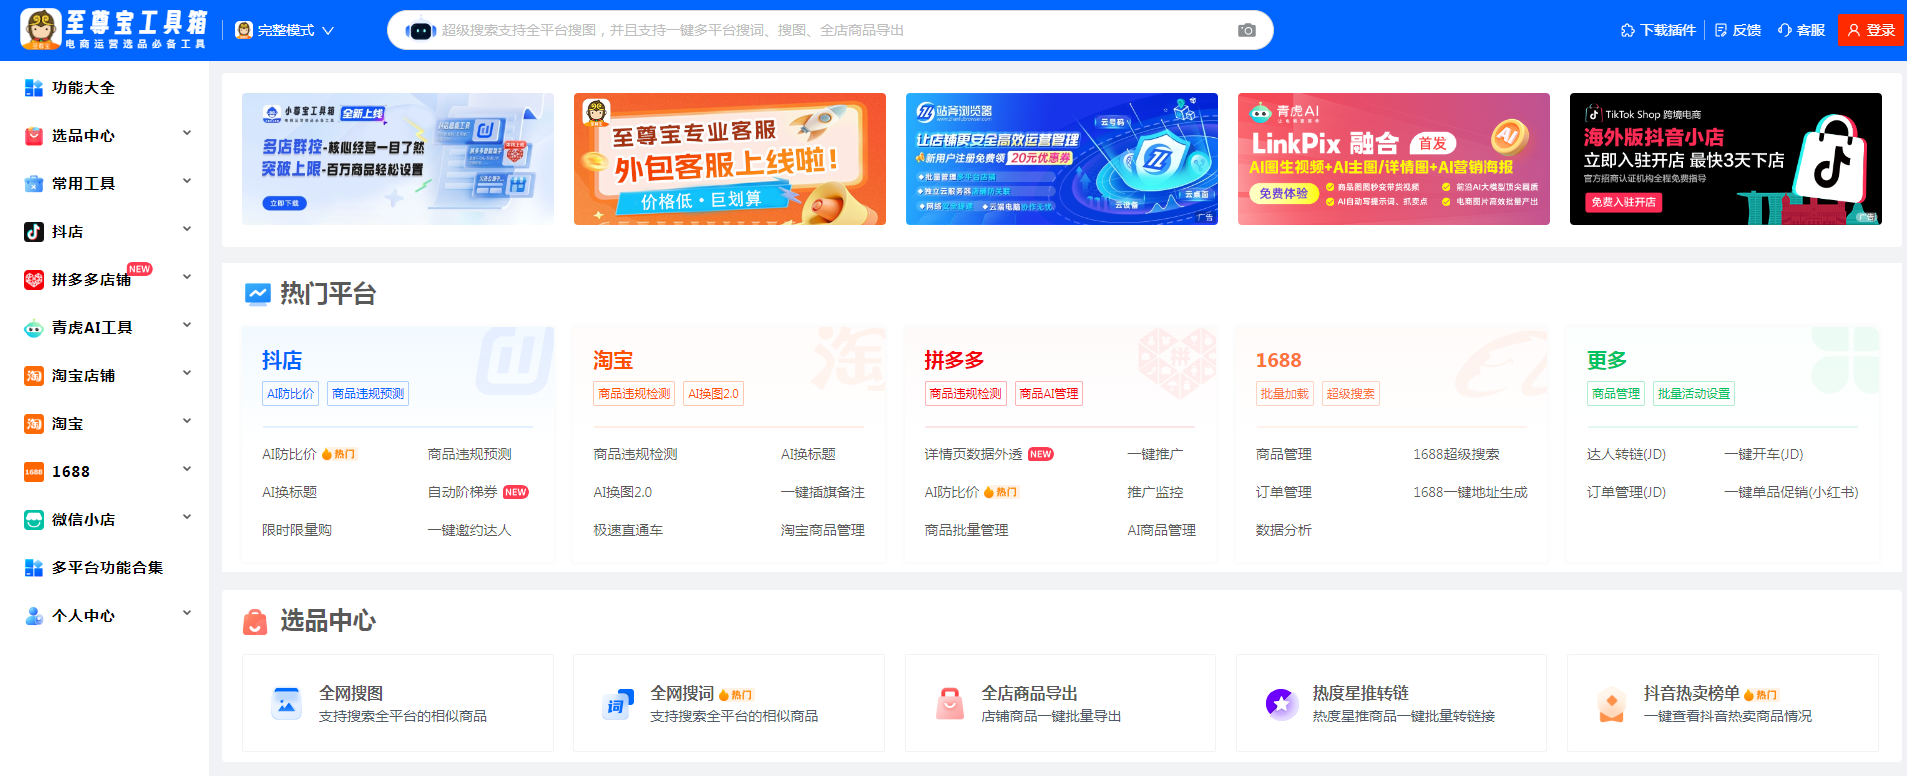The image size is (1907, 776).
Task: Click the 抖店 TikTok sidebar icon
Action: pos(34,232)
